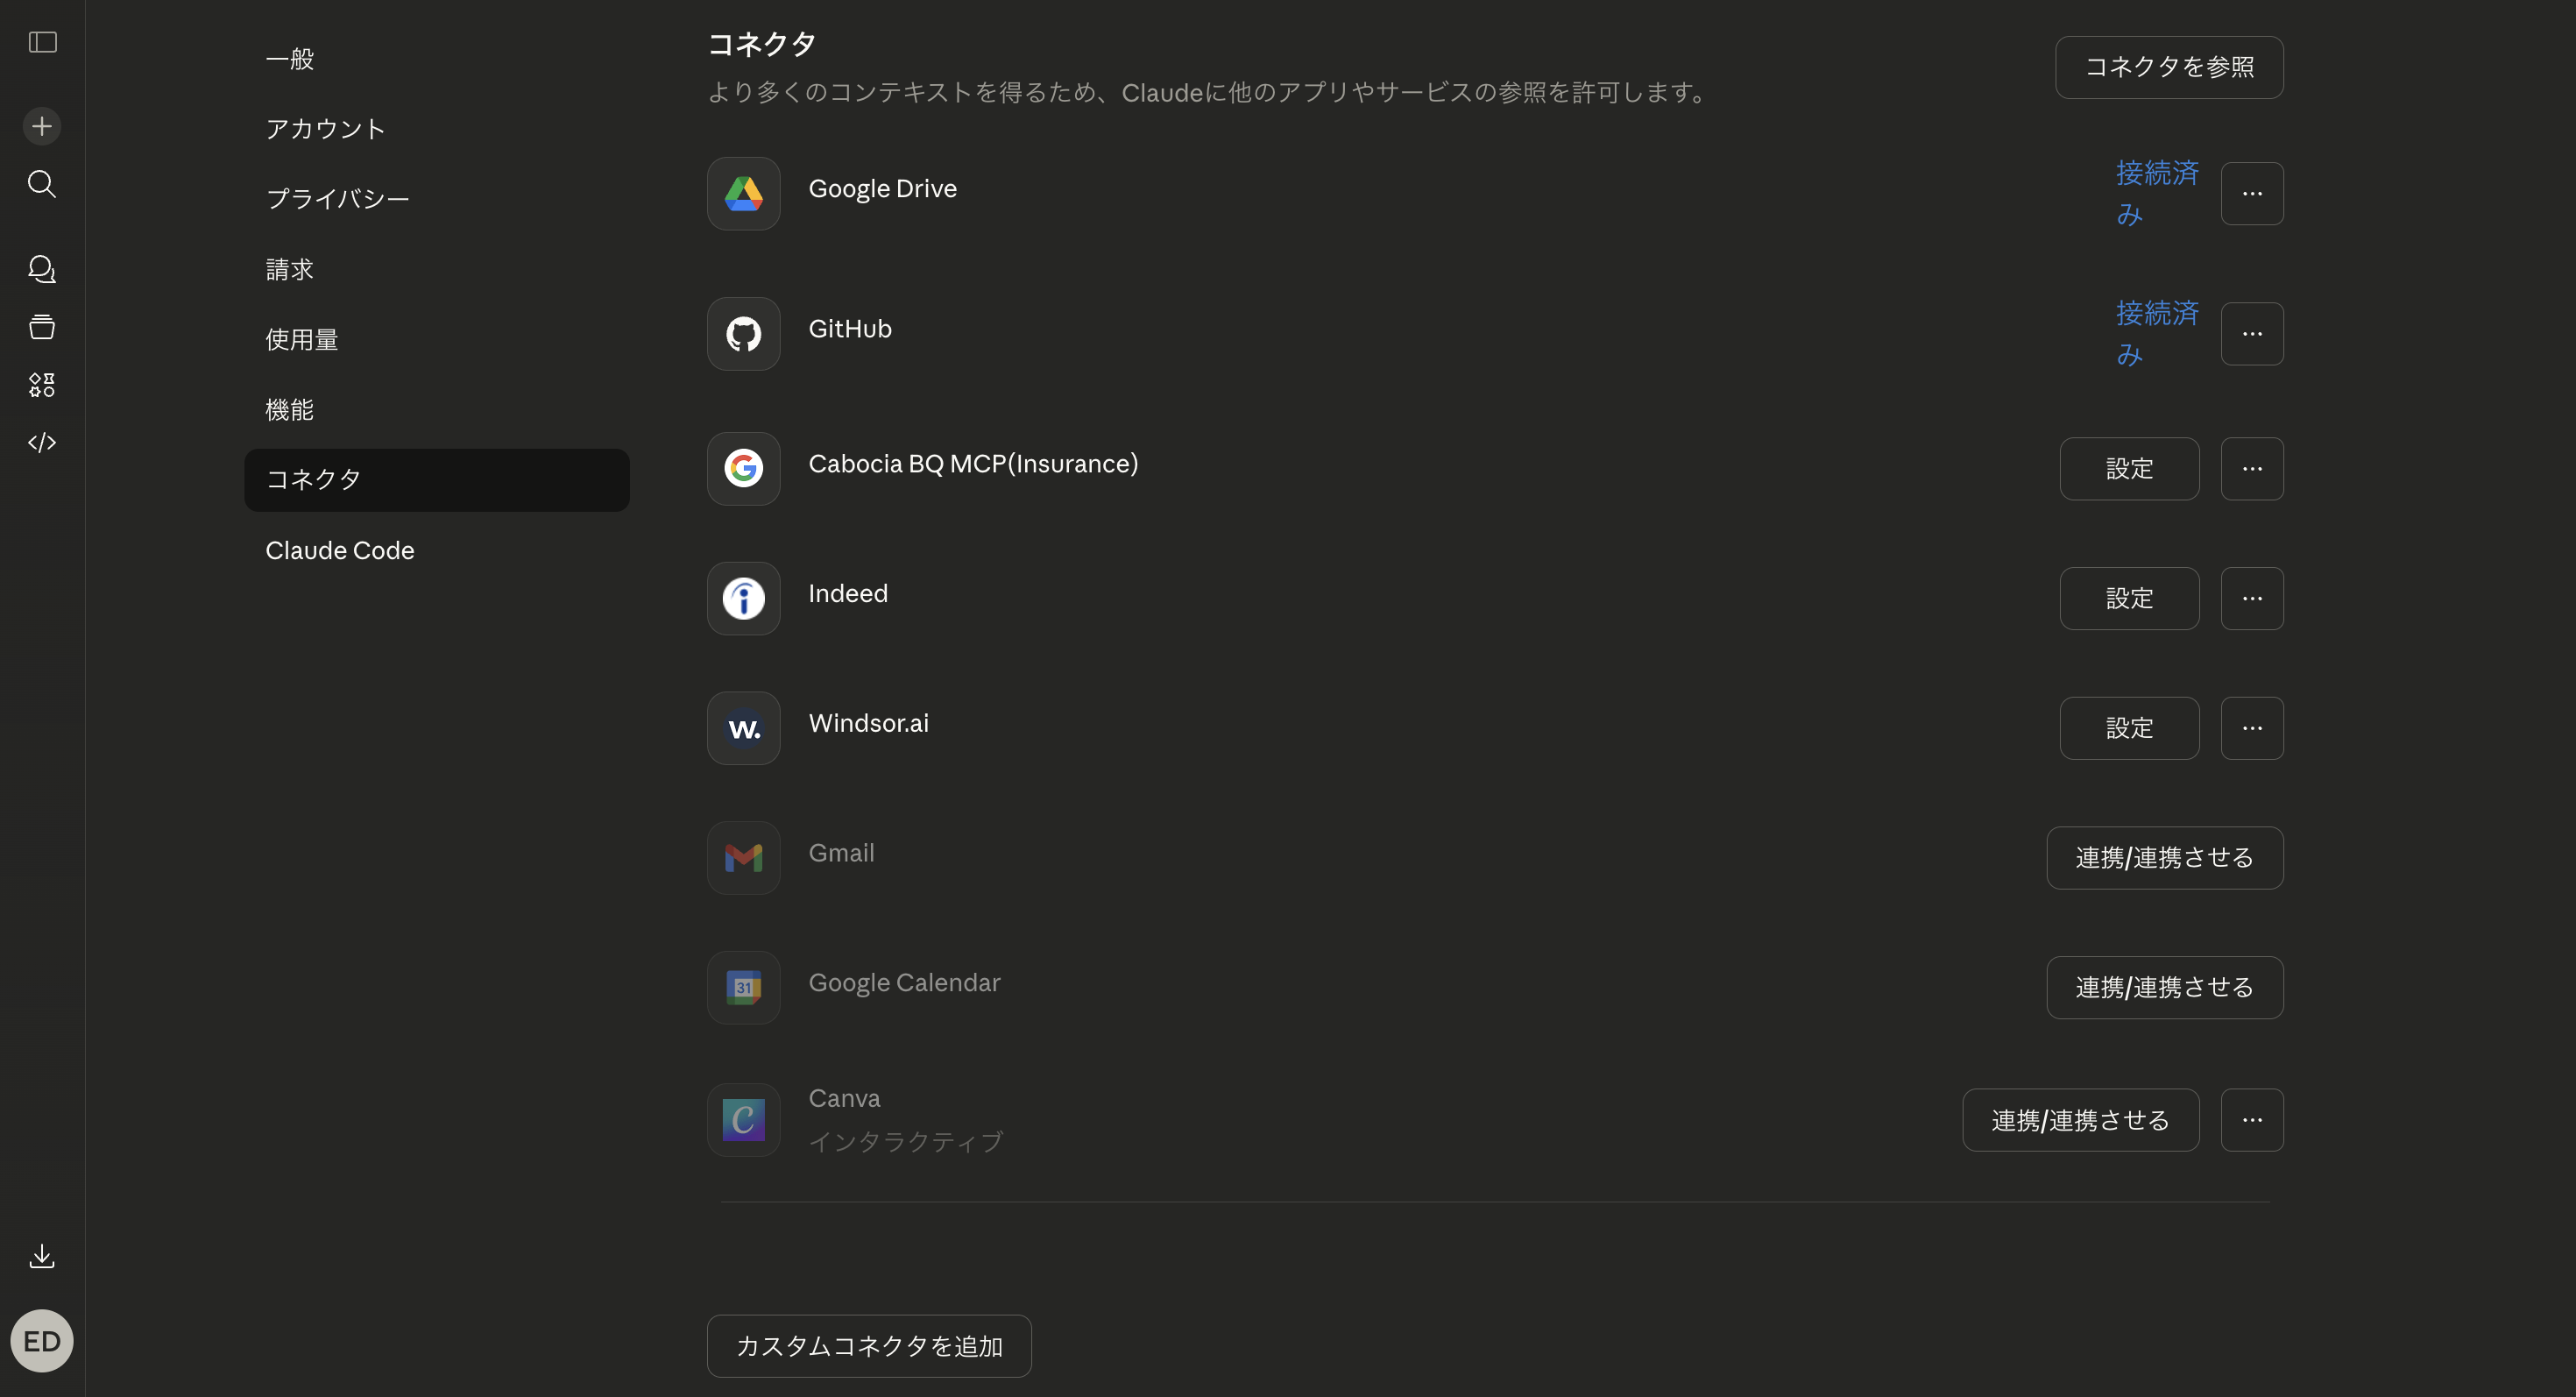The image size is (2576, 1397).
Task: Click the code icon in the sidebar
Action: point(41,441)
